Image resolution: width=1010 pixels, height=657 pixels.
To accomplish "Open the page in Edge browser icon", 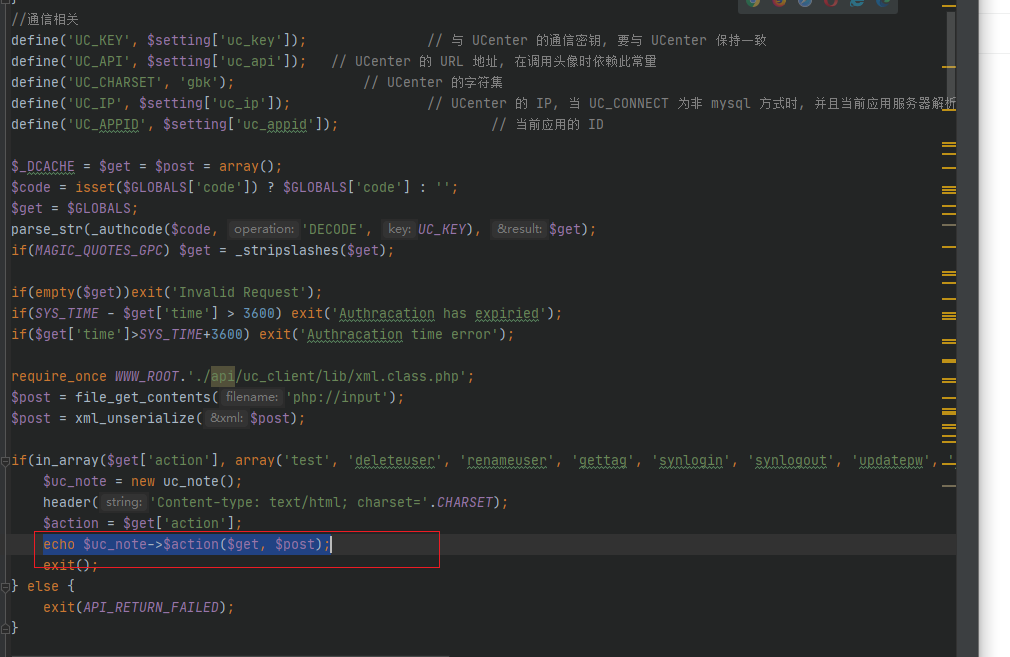I will [x=883, y=3].
